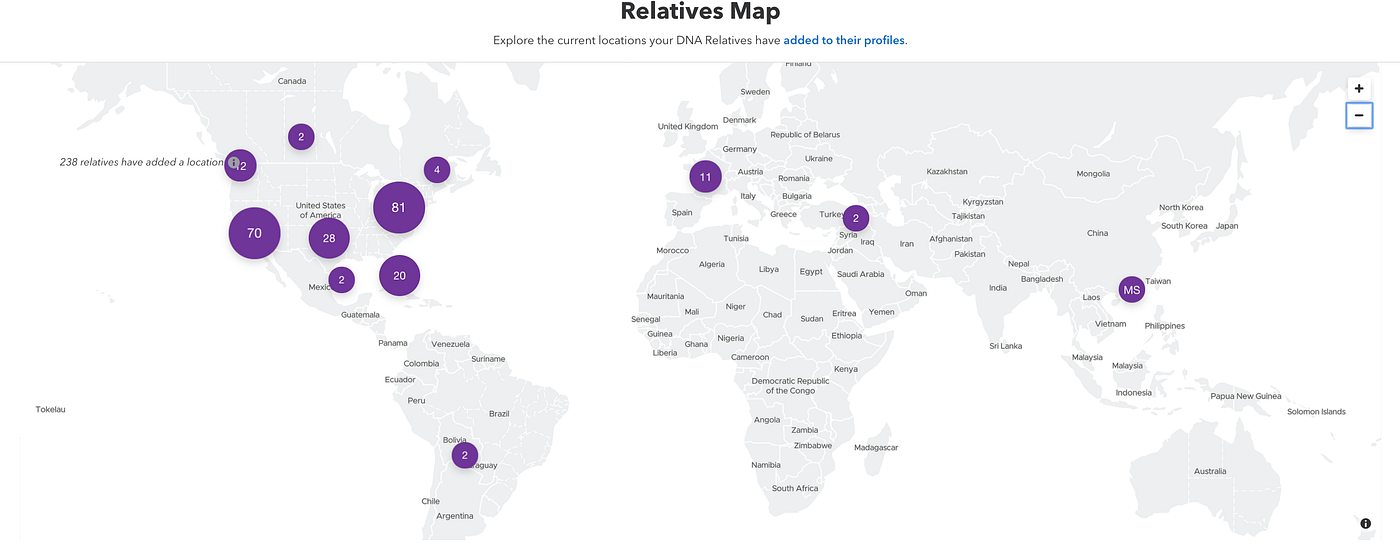This screenshot has width=1400, height=553.
Task: Zoom in with the plus button
Action: (1359, 88)
